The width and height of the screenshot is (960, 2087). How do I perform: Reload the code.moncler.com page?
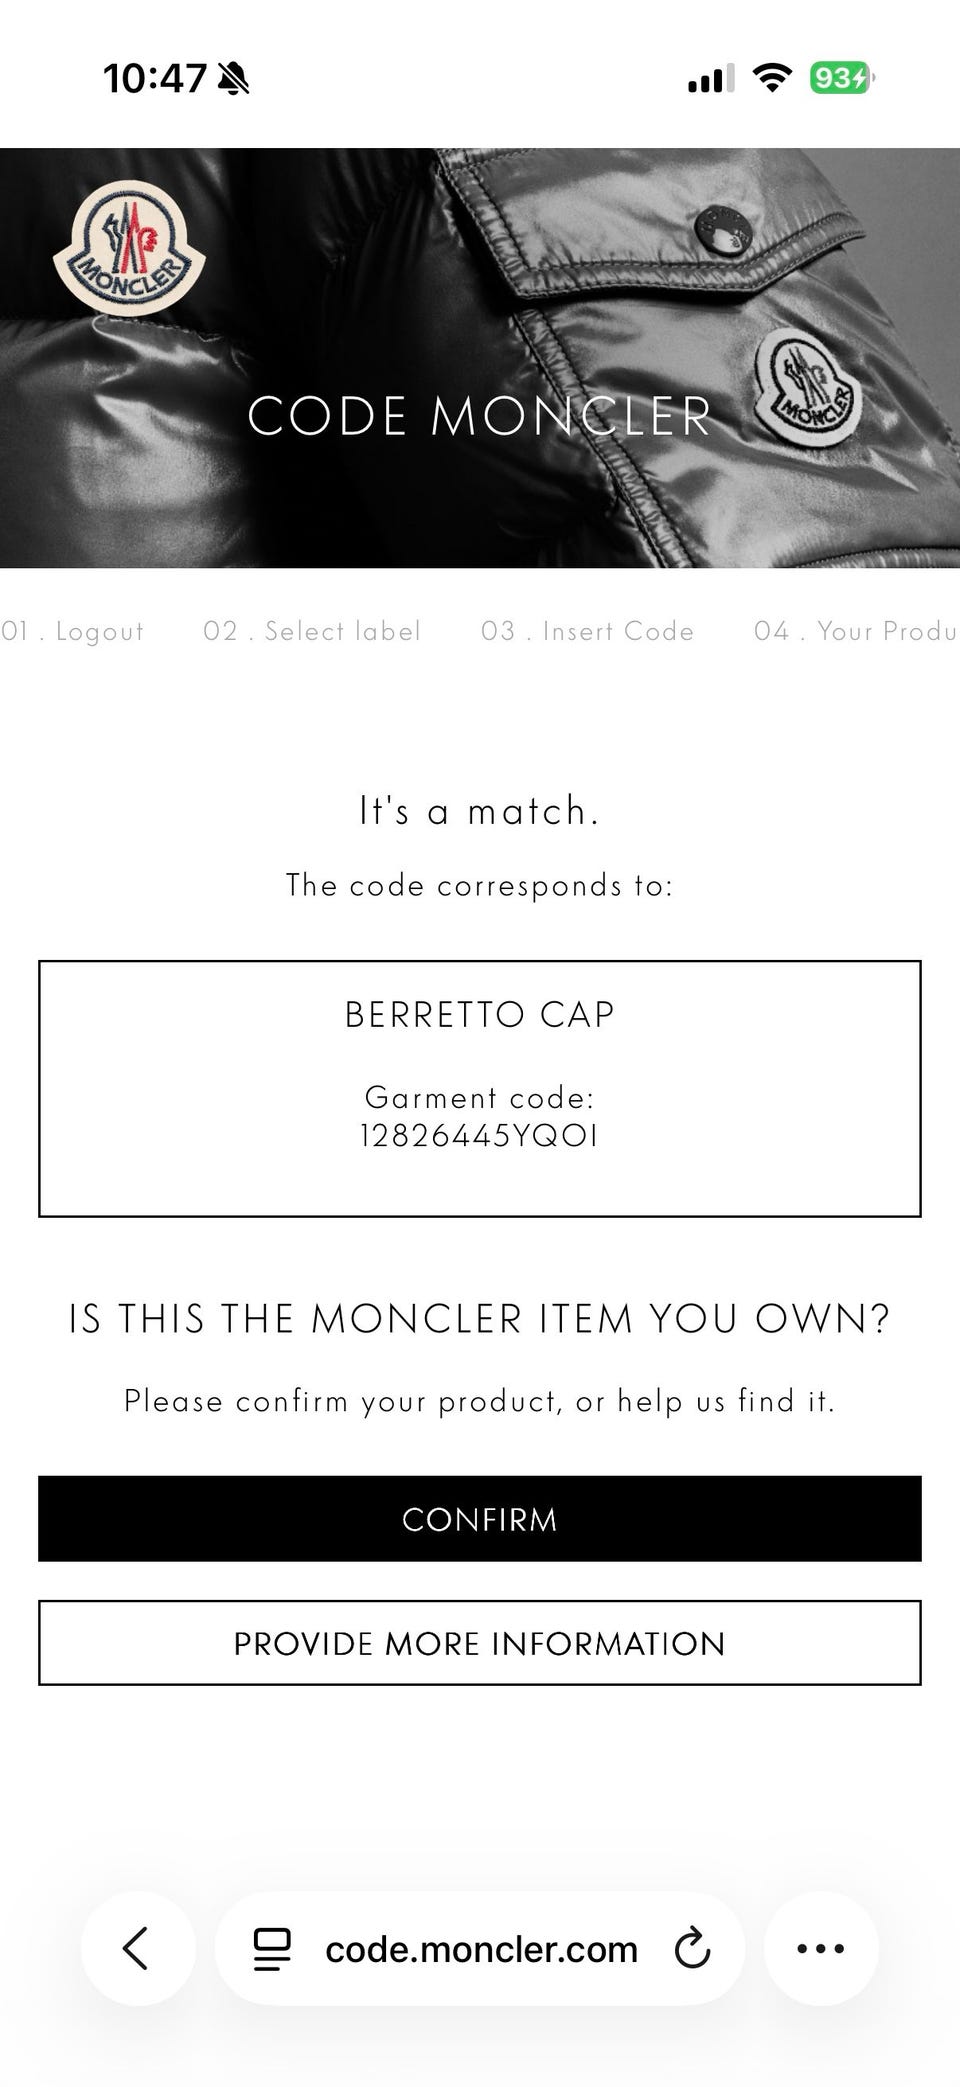coord(692,1948)
